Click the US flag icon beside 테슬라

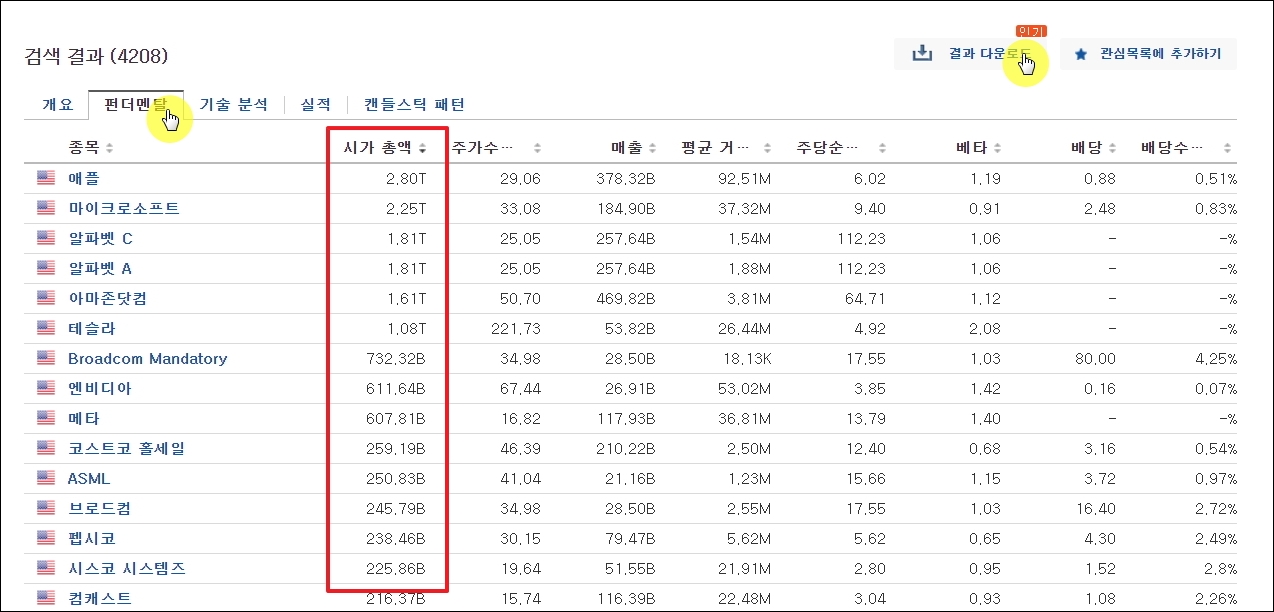[46, 328]
